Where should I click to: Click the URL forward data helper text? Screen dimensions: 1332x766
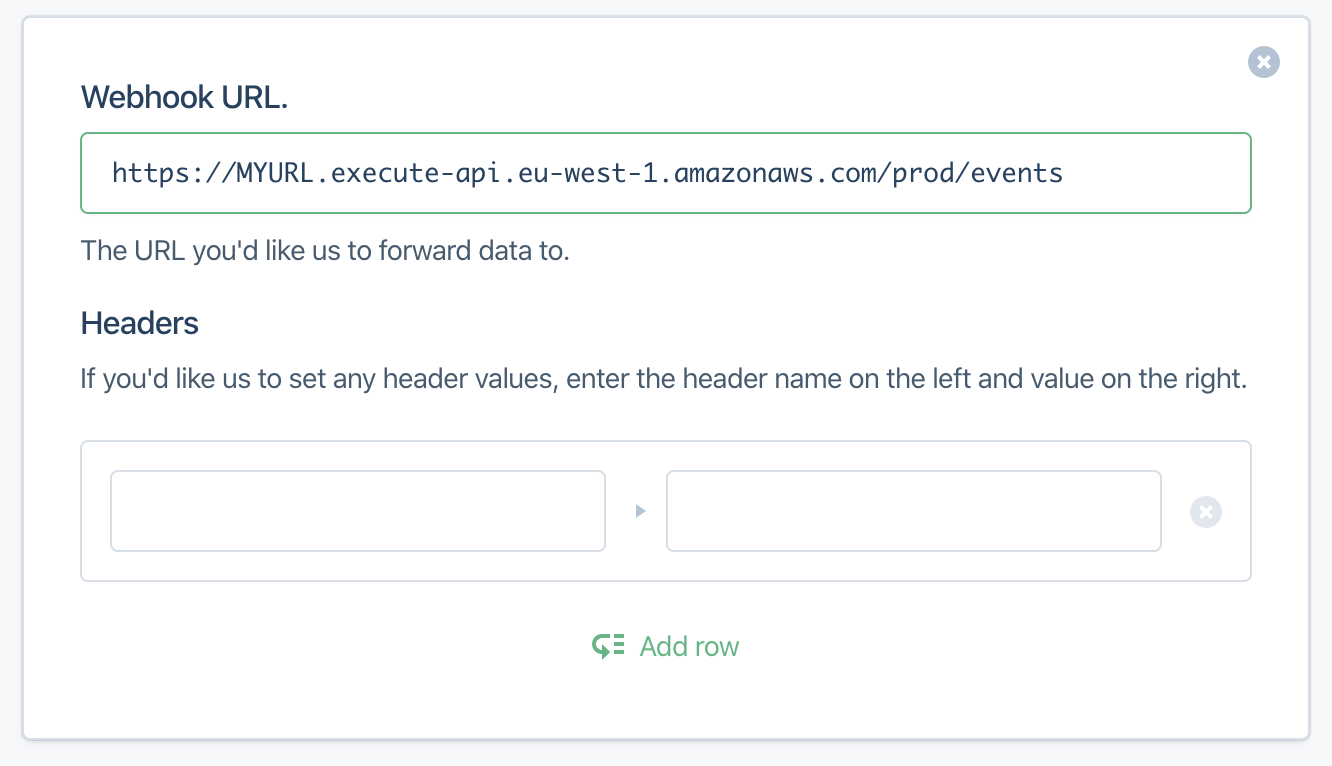pos(325,249)
